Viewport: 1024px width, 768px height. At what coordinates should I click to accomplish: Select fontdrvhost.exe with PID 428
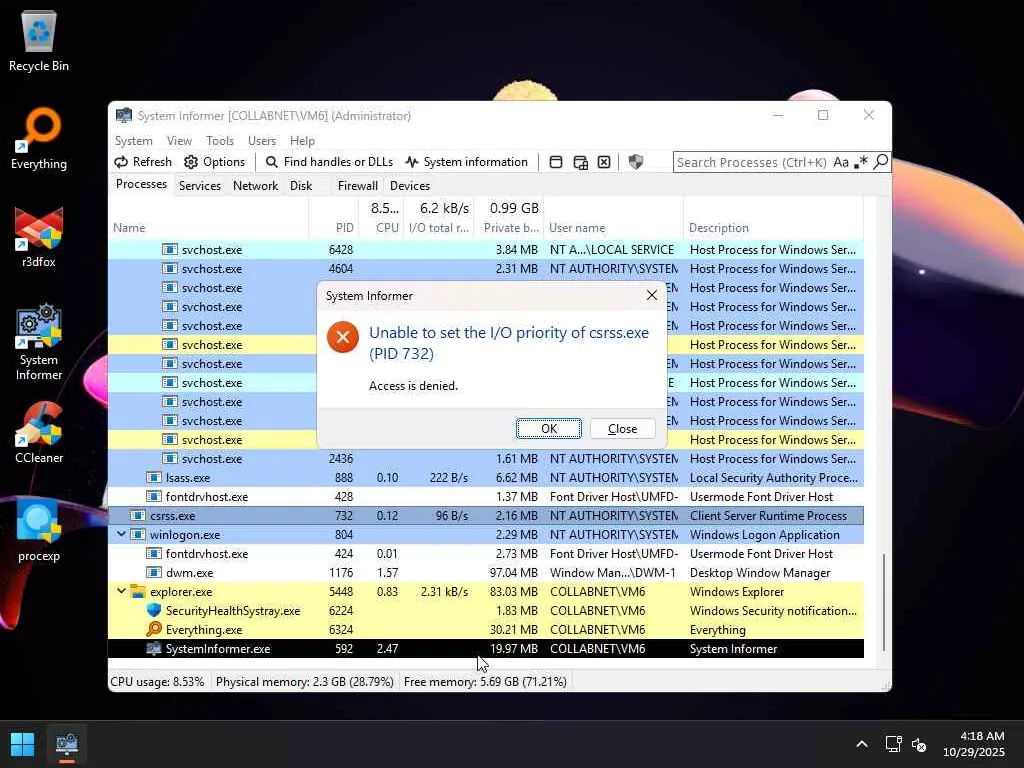click(486, 496)
